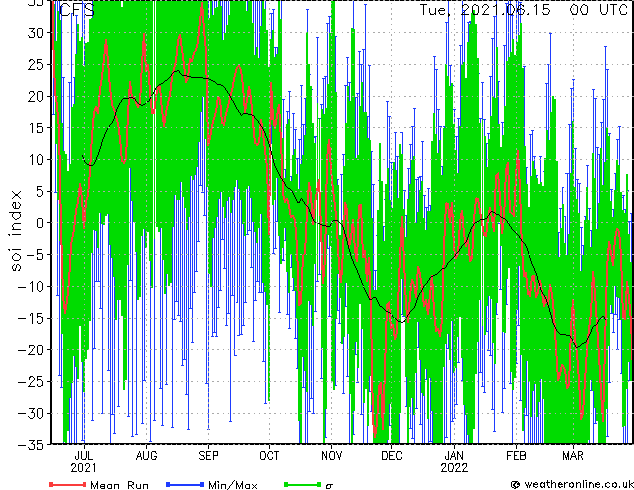Click the SEP month label

(208, 456)
